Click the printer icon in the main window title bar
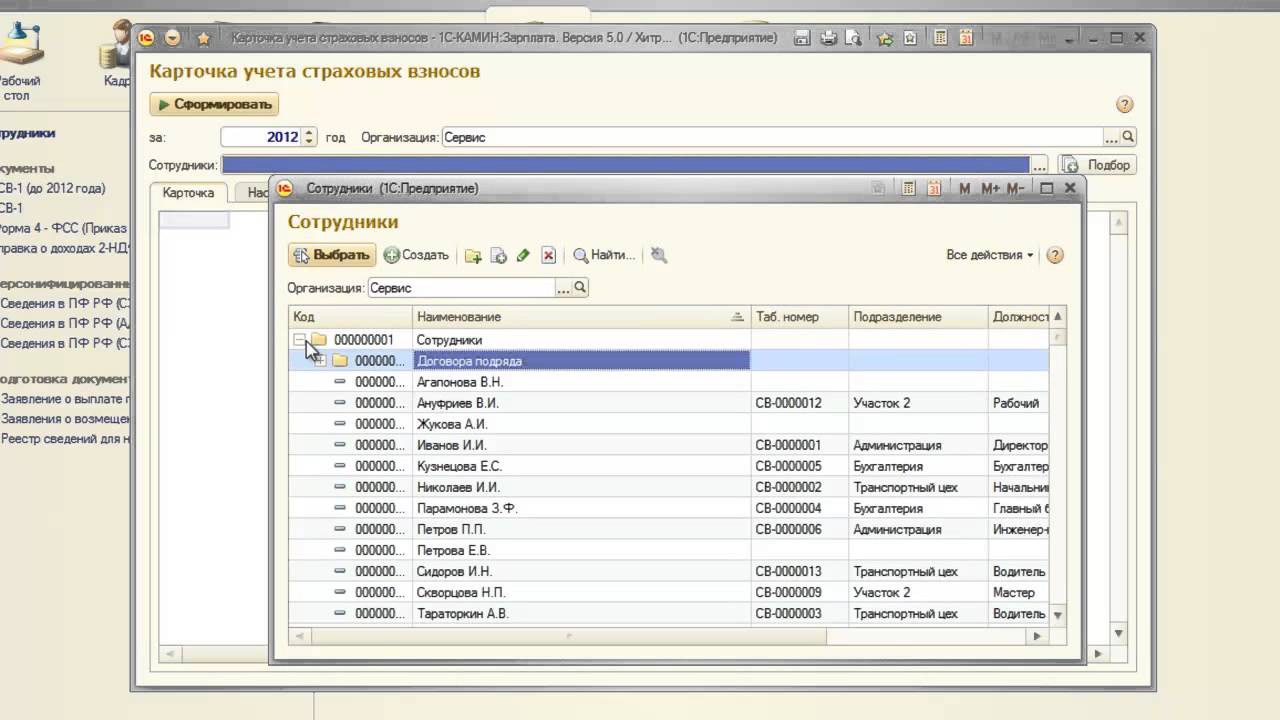The width and height of the screenshot is (1280, 720). 828,38
